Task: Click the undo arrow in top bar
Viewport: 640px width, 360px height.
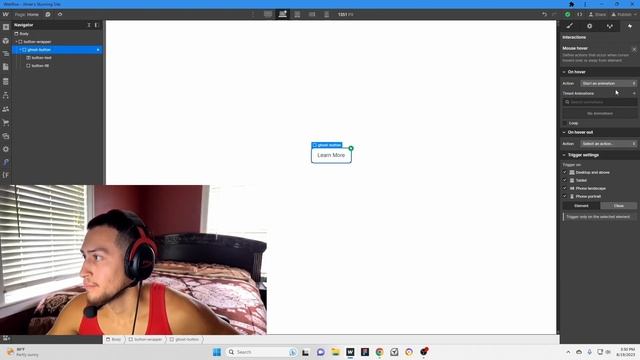Action: pyautogui.click(x=544, y=14)
